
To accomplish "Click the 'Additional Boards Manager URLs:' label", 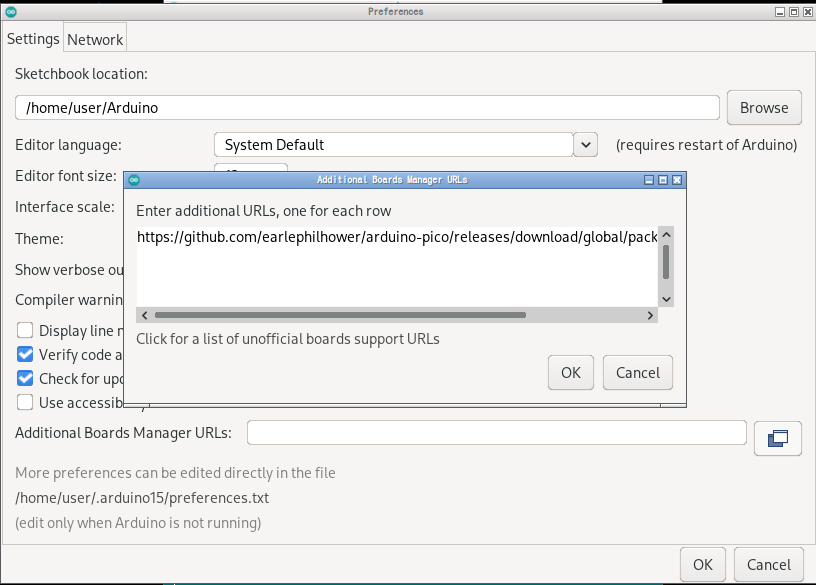I will (123, 433).
